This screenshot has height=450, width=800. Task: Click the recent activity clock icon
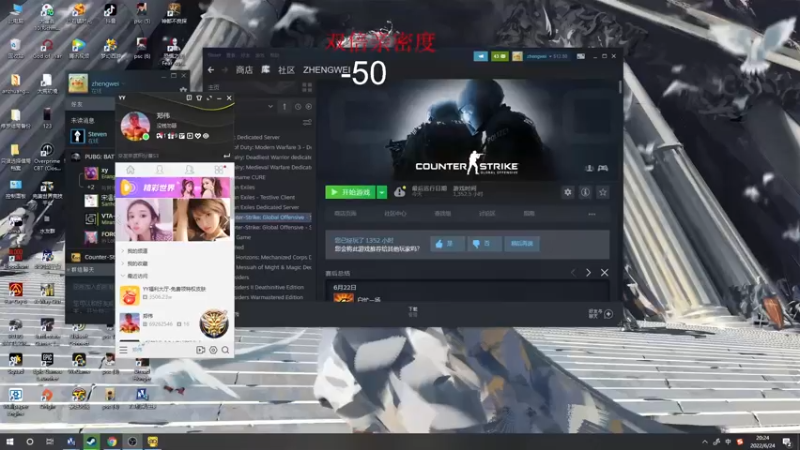pos(297,107)
